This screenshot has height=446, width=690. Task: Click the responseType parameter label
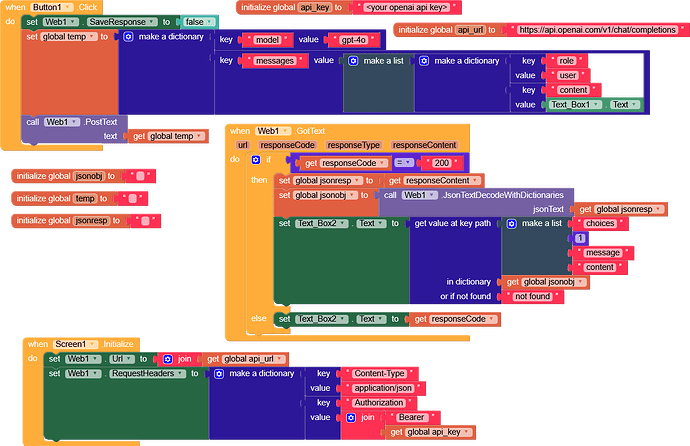click(x=354, y=145)
